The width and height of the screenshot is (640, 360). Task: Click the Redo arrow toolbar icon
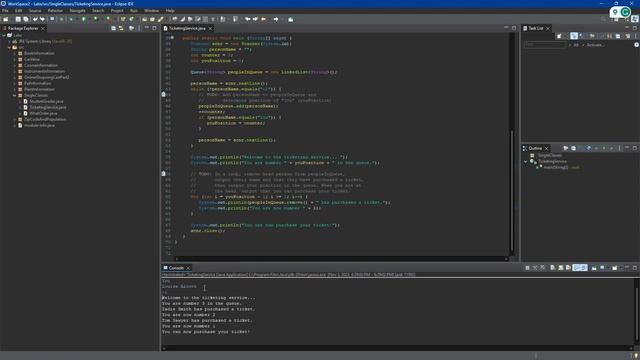point(42,19)
